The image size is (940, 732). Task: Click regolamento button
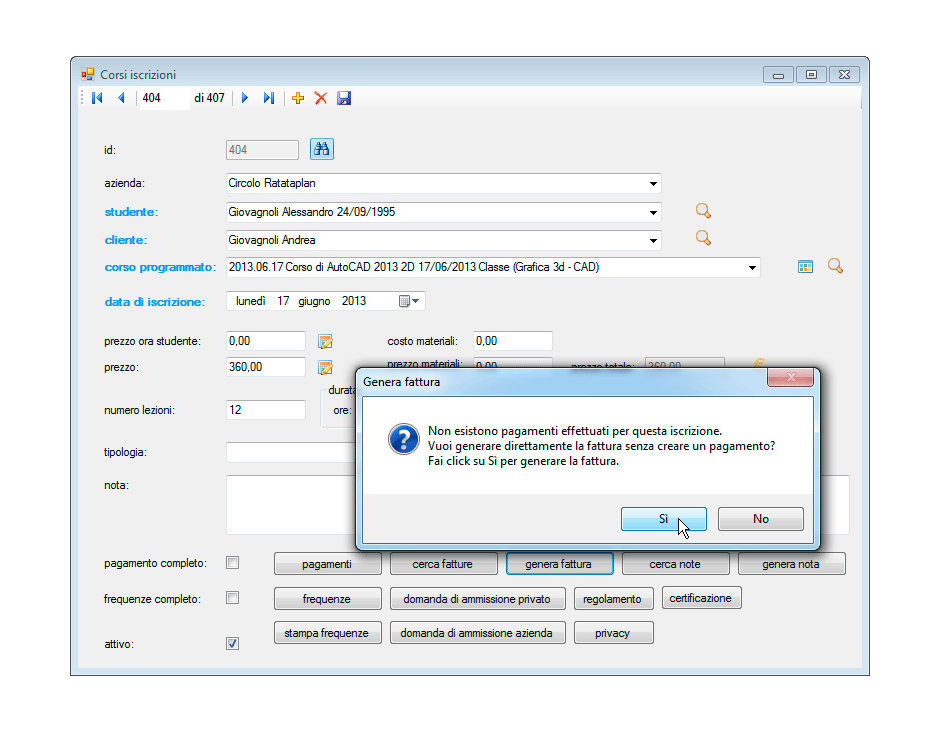613,598
